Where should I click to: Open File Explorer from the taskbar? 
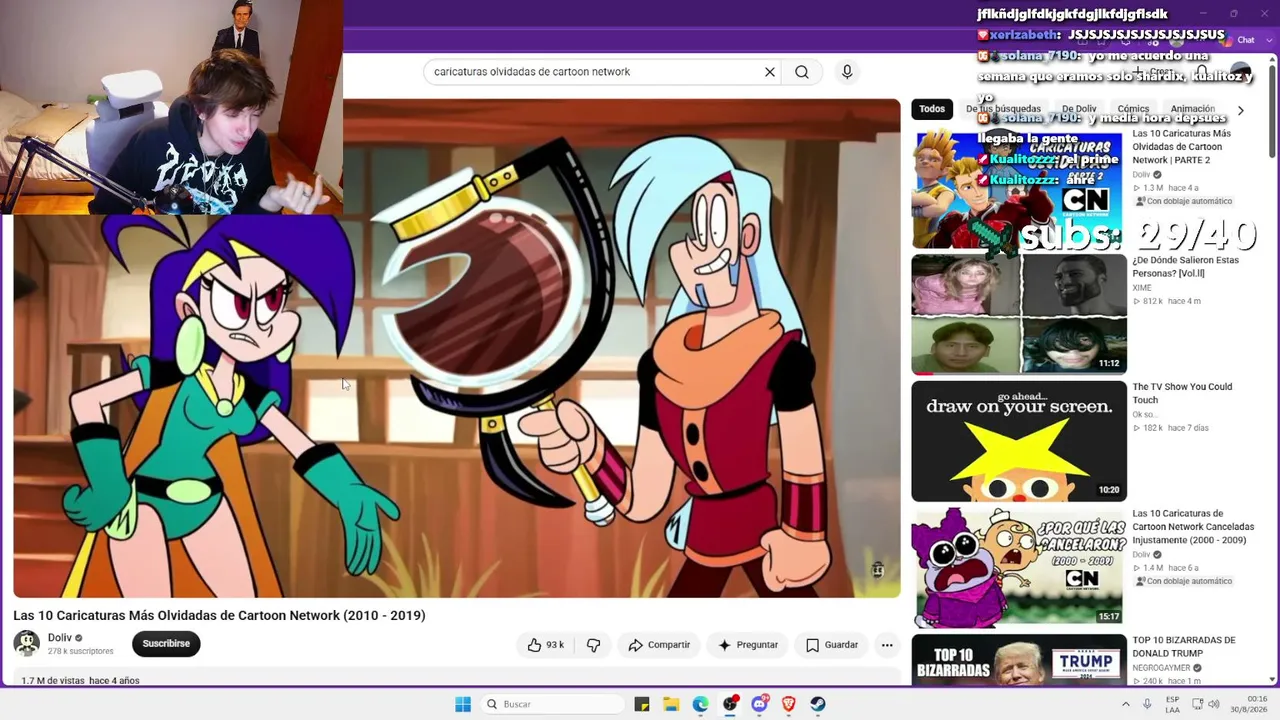(671, 704)
